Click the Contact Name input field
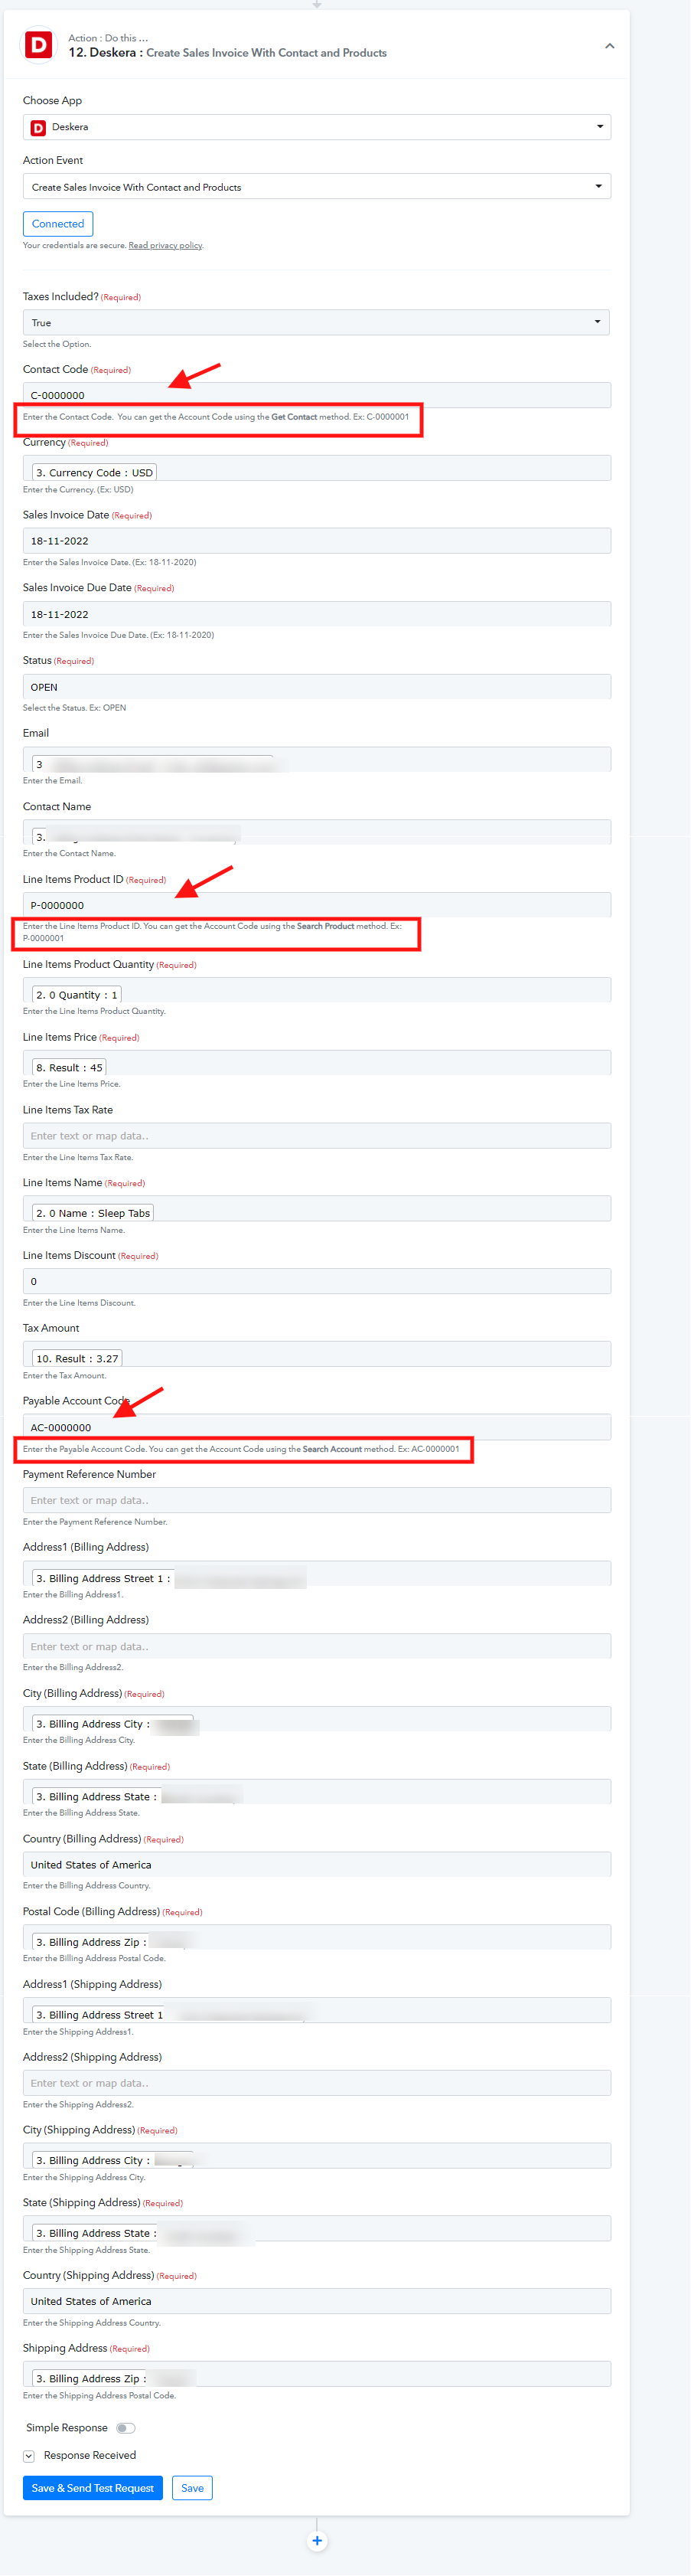 [x=316, y=833]
